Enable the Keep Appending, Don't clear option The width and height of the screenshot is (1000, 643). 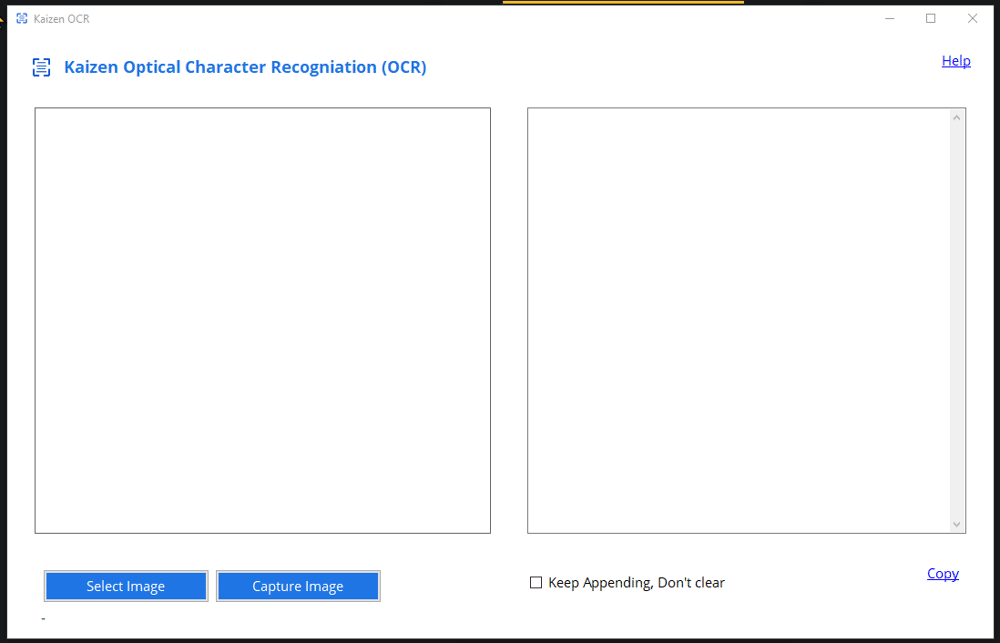(536, 582)
